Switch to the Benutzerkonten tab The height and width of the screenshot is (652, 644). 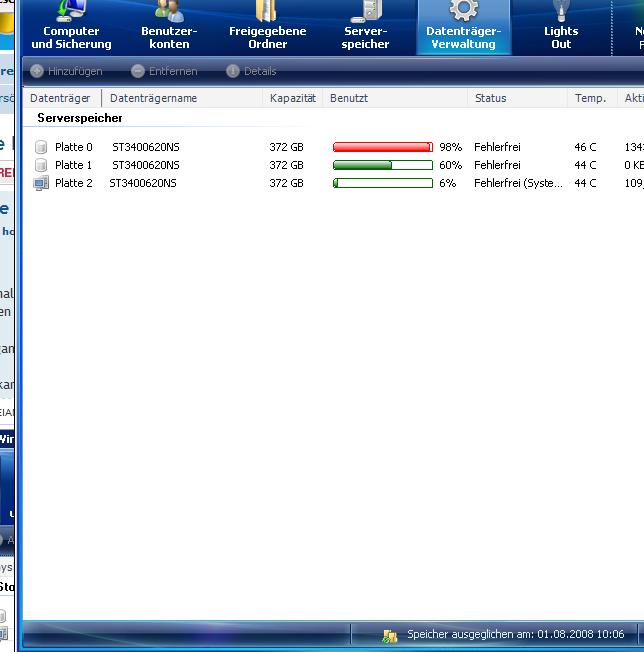169,27
